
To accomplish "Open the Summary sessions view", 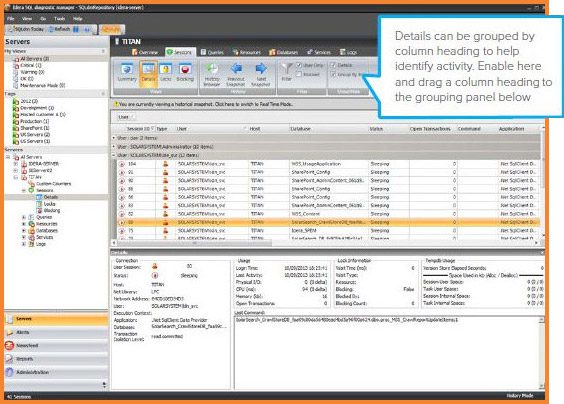I will click(127, 73).
